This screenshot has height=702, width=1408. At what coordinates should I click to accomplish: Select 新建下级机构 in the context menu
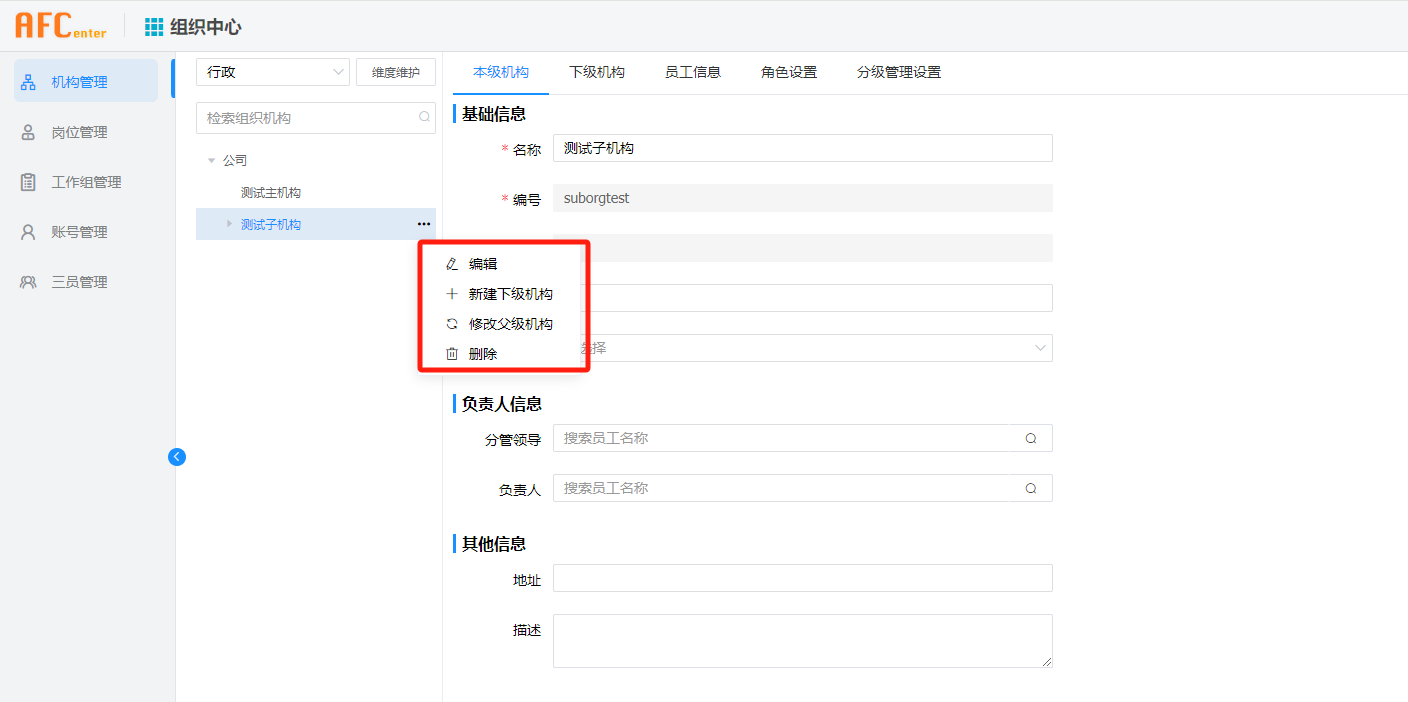[510, 294]
